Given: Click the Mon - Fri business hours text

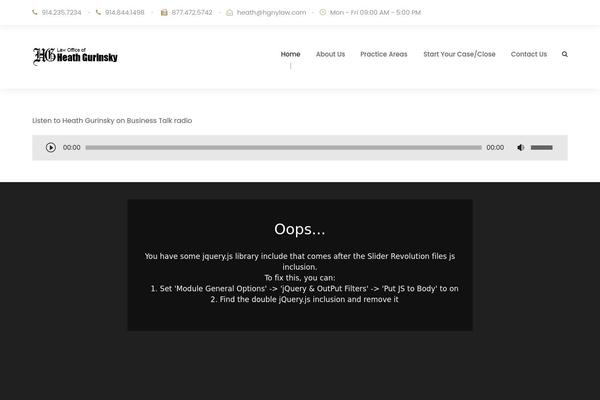Looking at the screenshot, I should click(x=375, y=12).
